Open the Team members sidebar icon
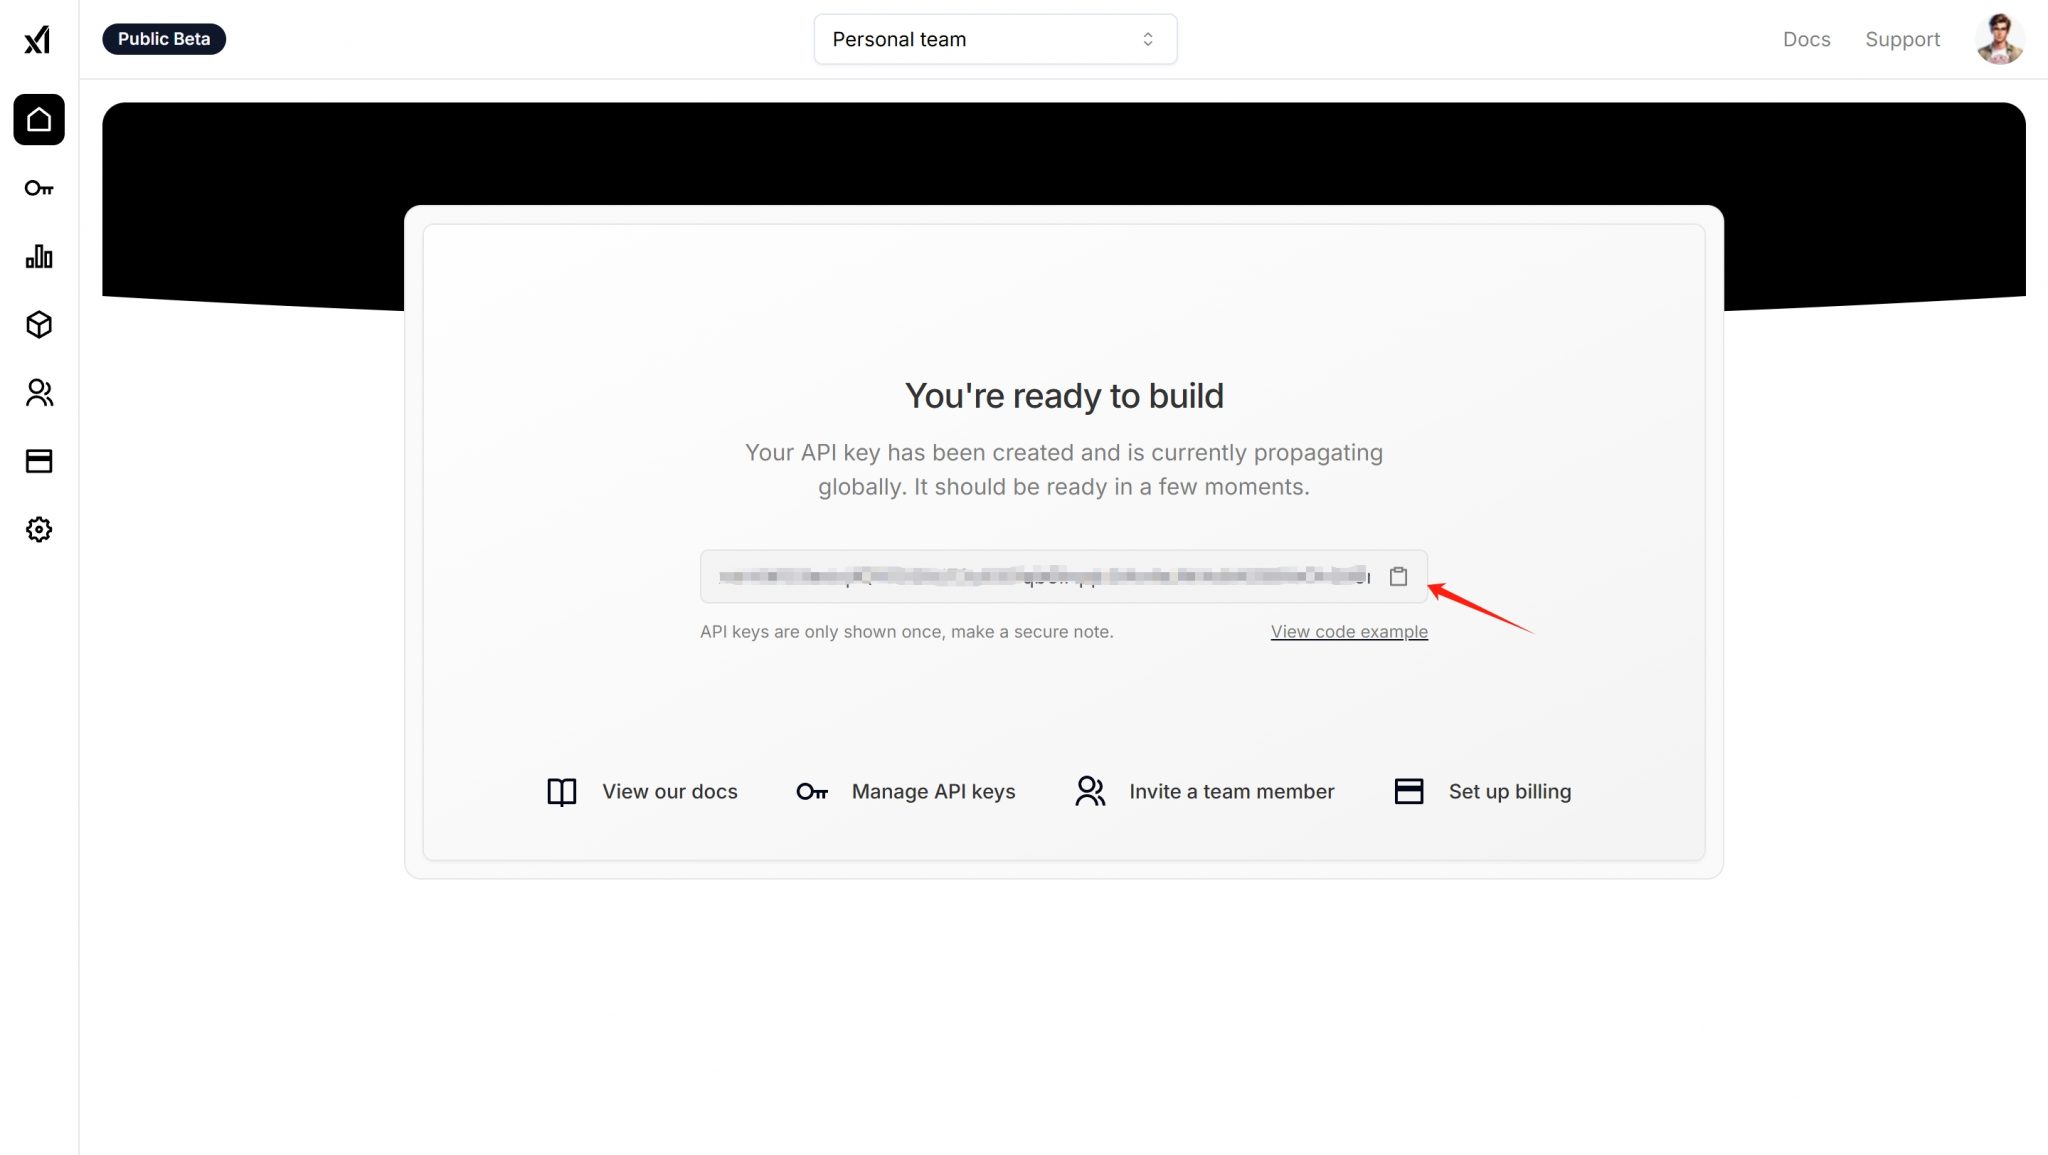Screen dimensions: 2048x1155 (x=39, y=393)
